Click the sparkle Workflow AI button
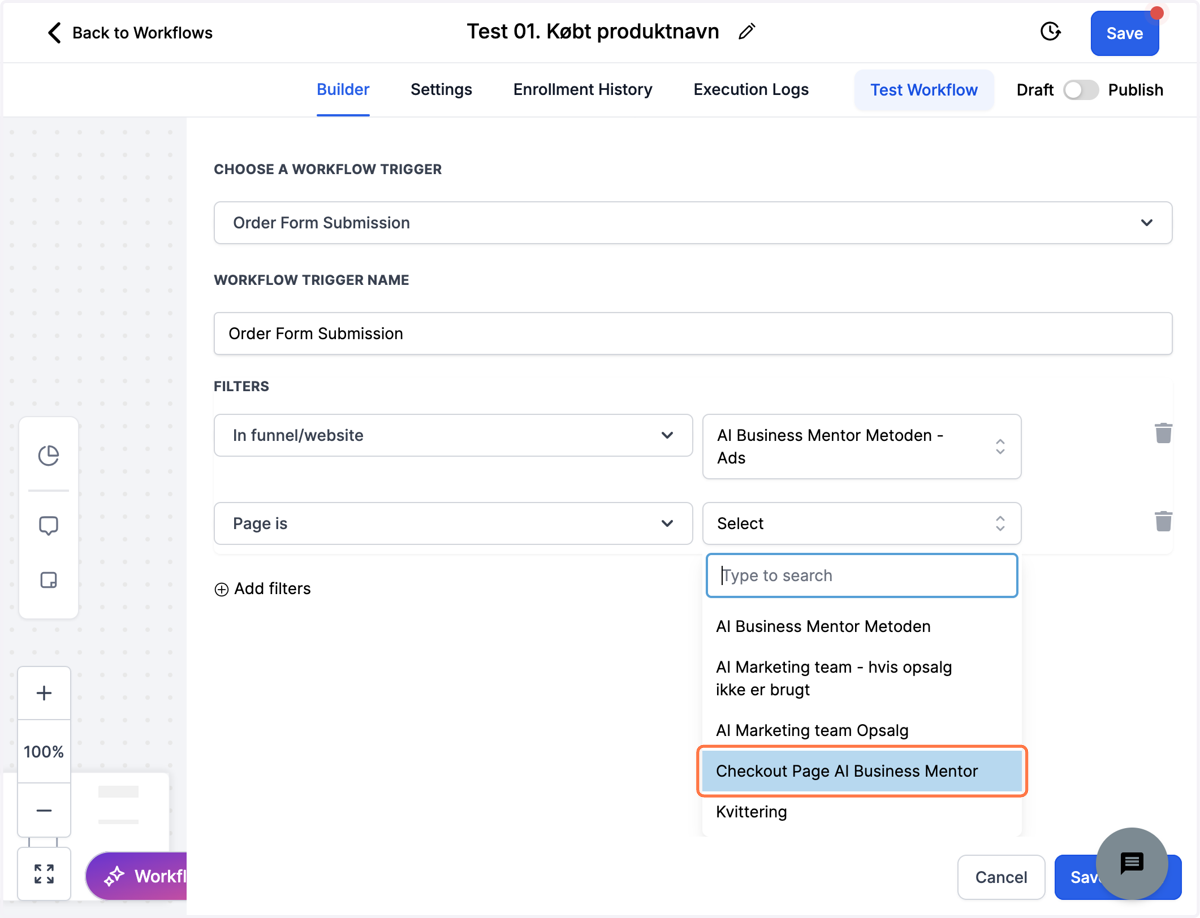 (x=137, y=876)
